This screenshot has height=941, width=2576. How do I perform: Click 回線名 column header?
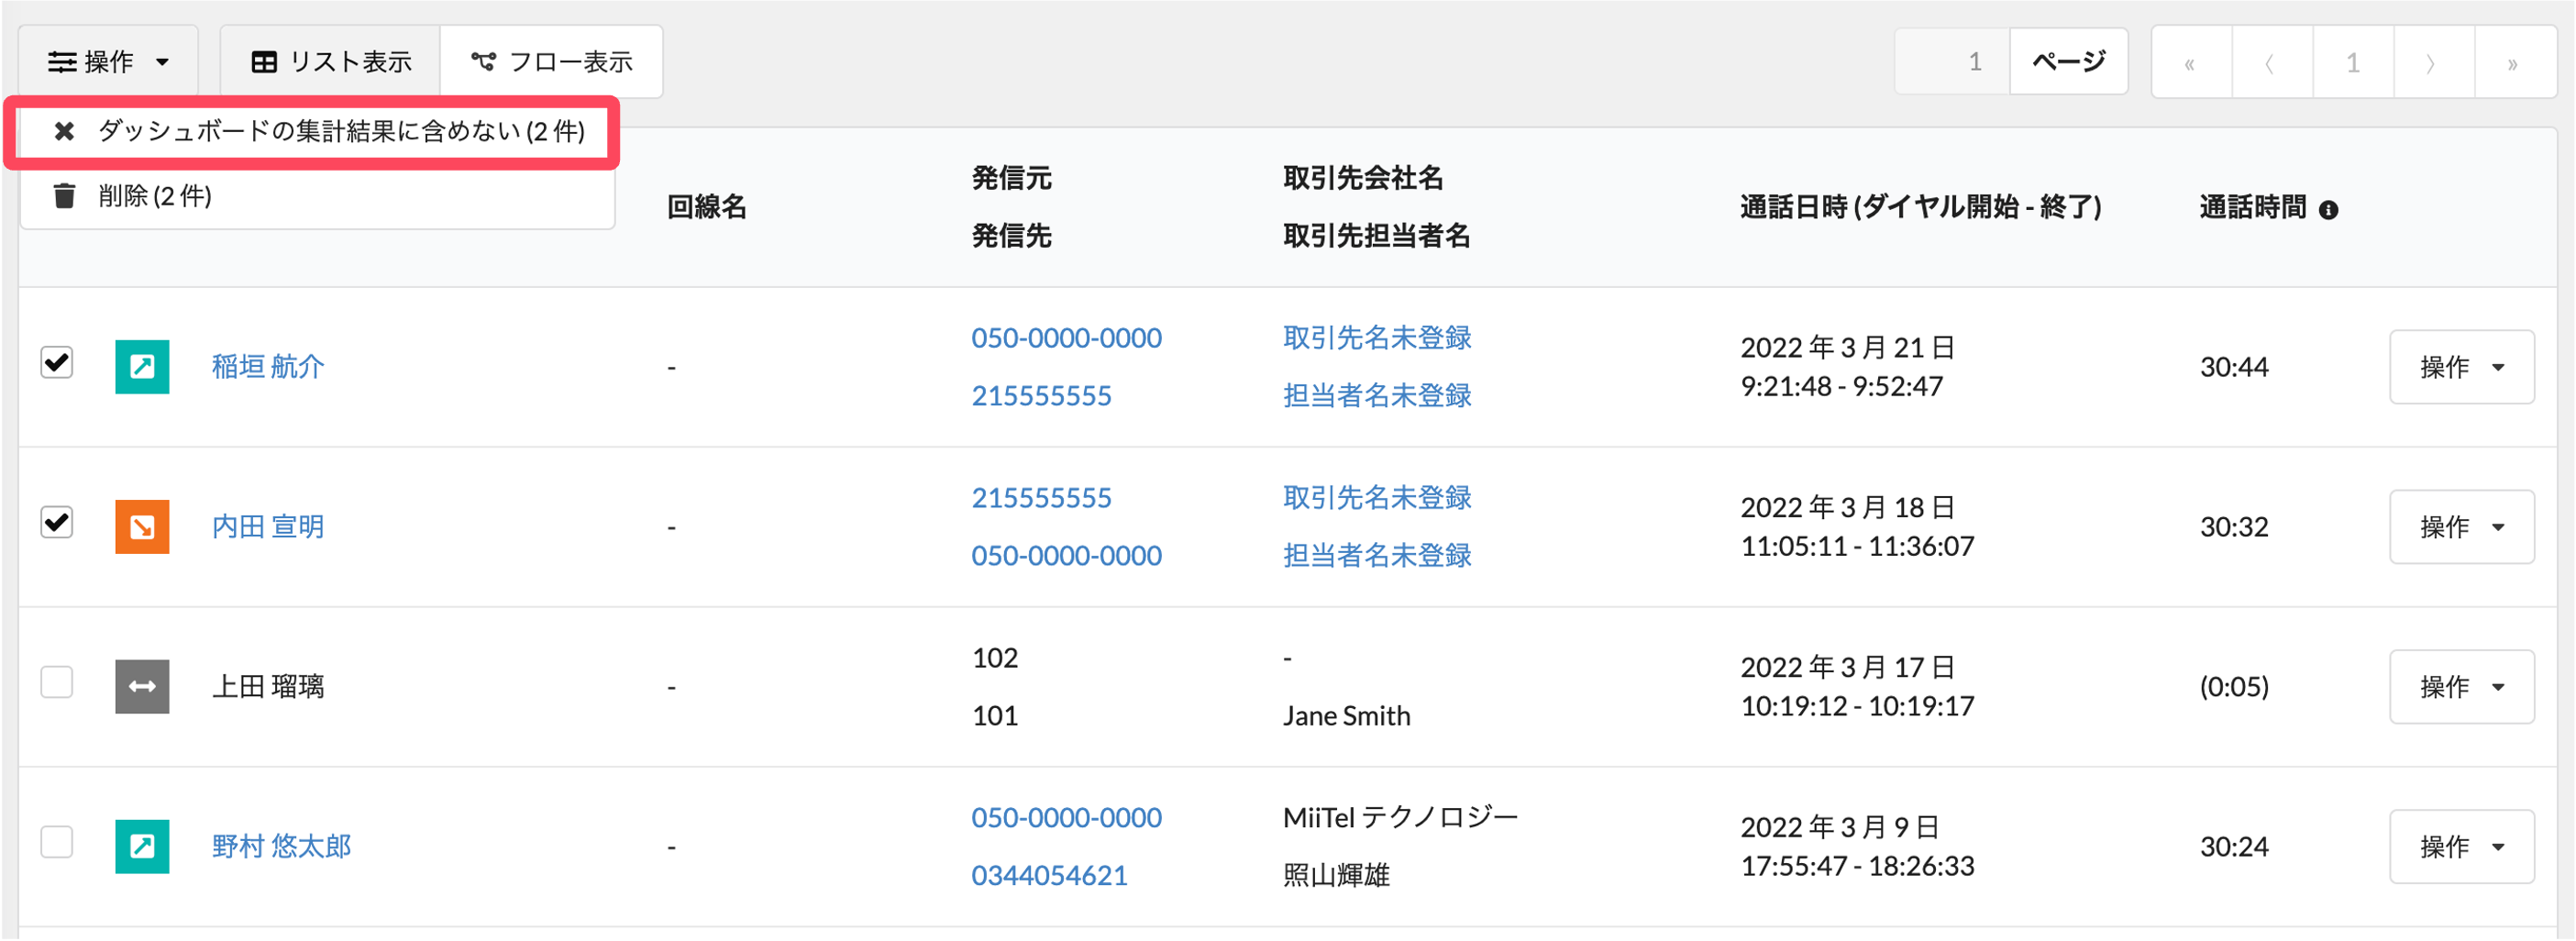point(707,208)
